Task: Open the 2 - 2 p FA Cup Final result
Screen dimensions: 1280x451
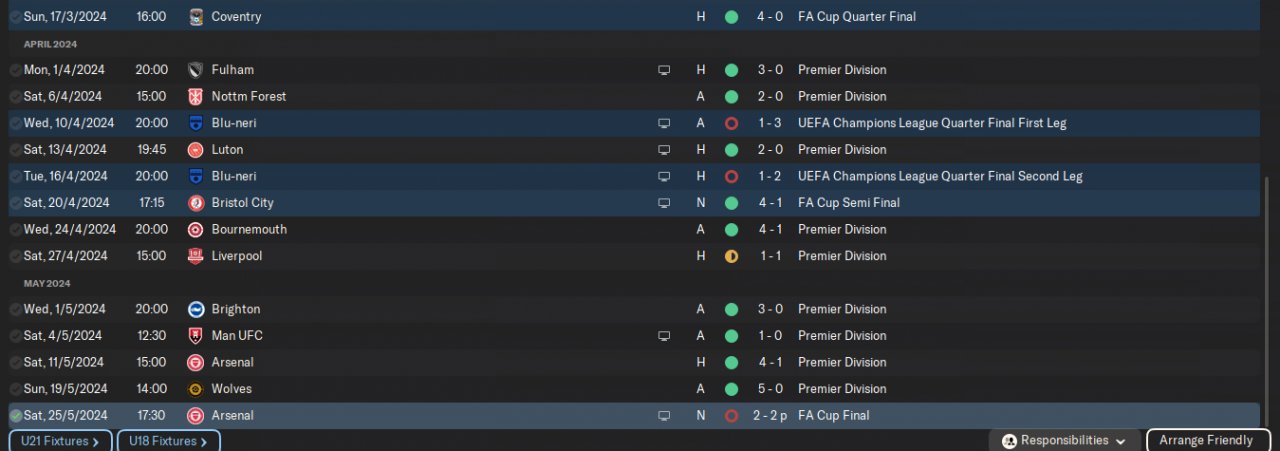Action: click(x=770, y=416)
